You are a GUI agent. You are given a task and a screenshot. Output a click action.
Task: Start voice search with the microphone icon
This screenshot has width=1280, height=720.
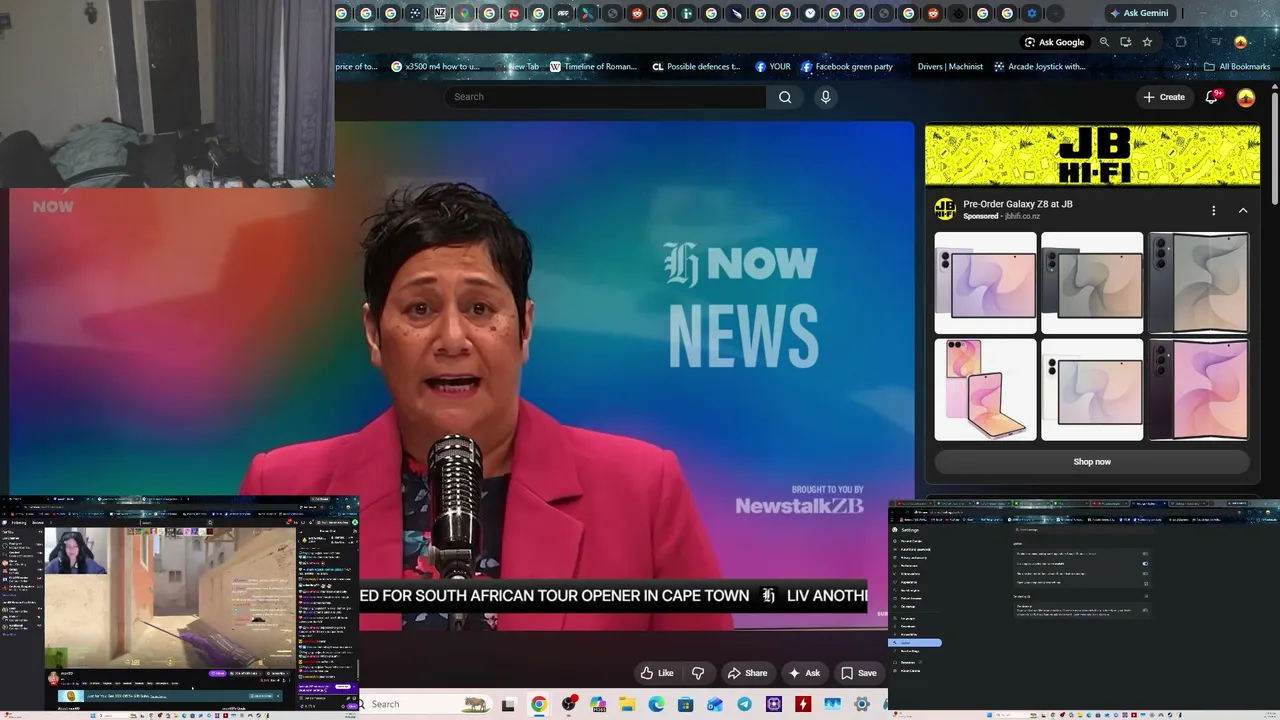pos(825,97)
